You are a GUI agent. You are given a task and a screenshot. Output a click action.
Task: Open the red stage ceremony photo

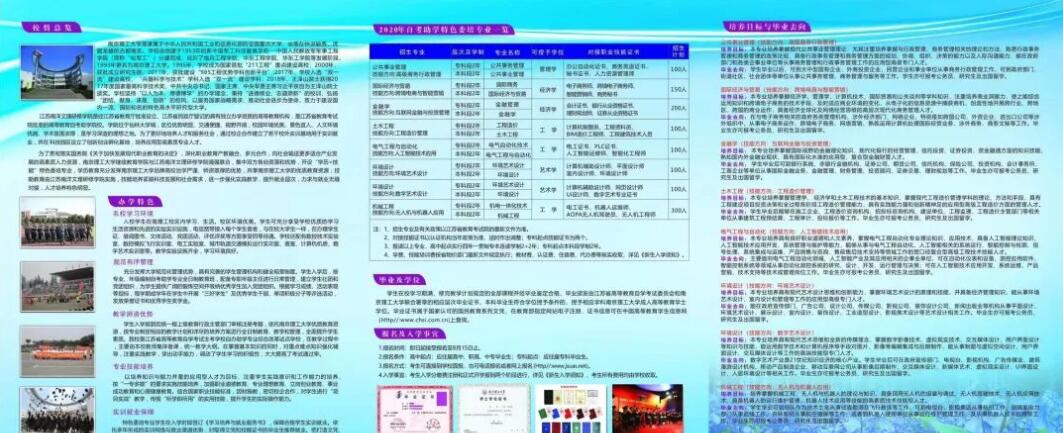click(647, 409)
